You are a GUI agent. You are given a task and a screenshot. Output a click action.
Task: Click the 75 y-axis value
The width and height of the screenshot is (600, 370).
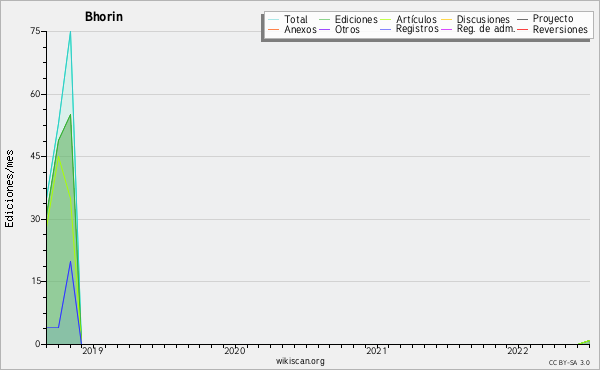tap(36, 31)
